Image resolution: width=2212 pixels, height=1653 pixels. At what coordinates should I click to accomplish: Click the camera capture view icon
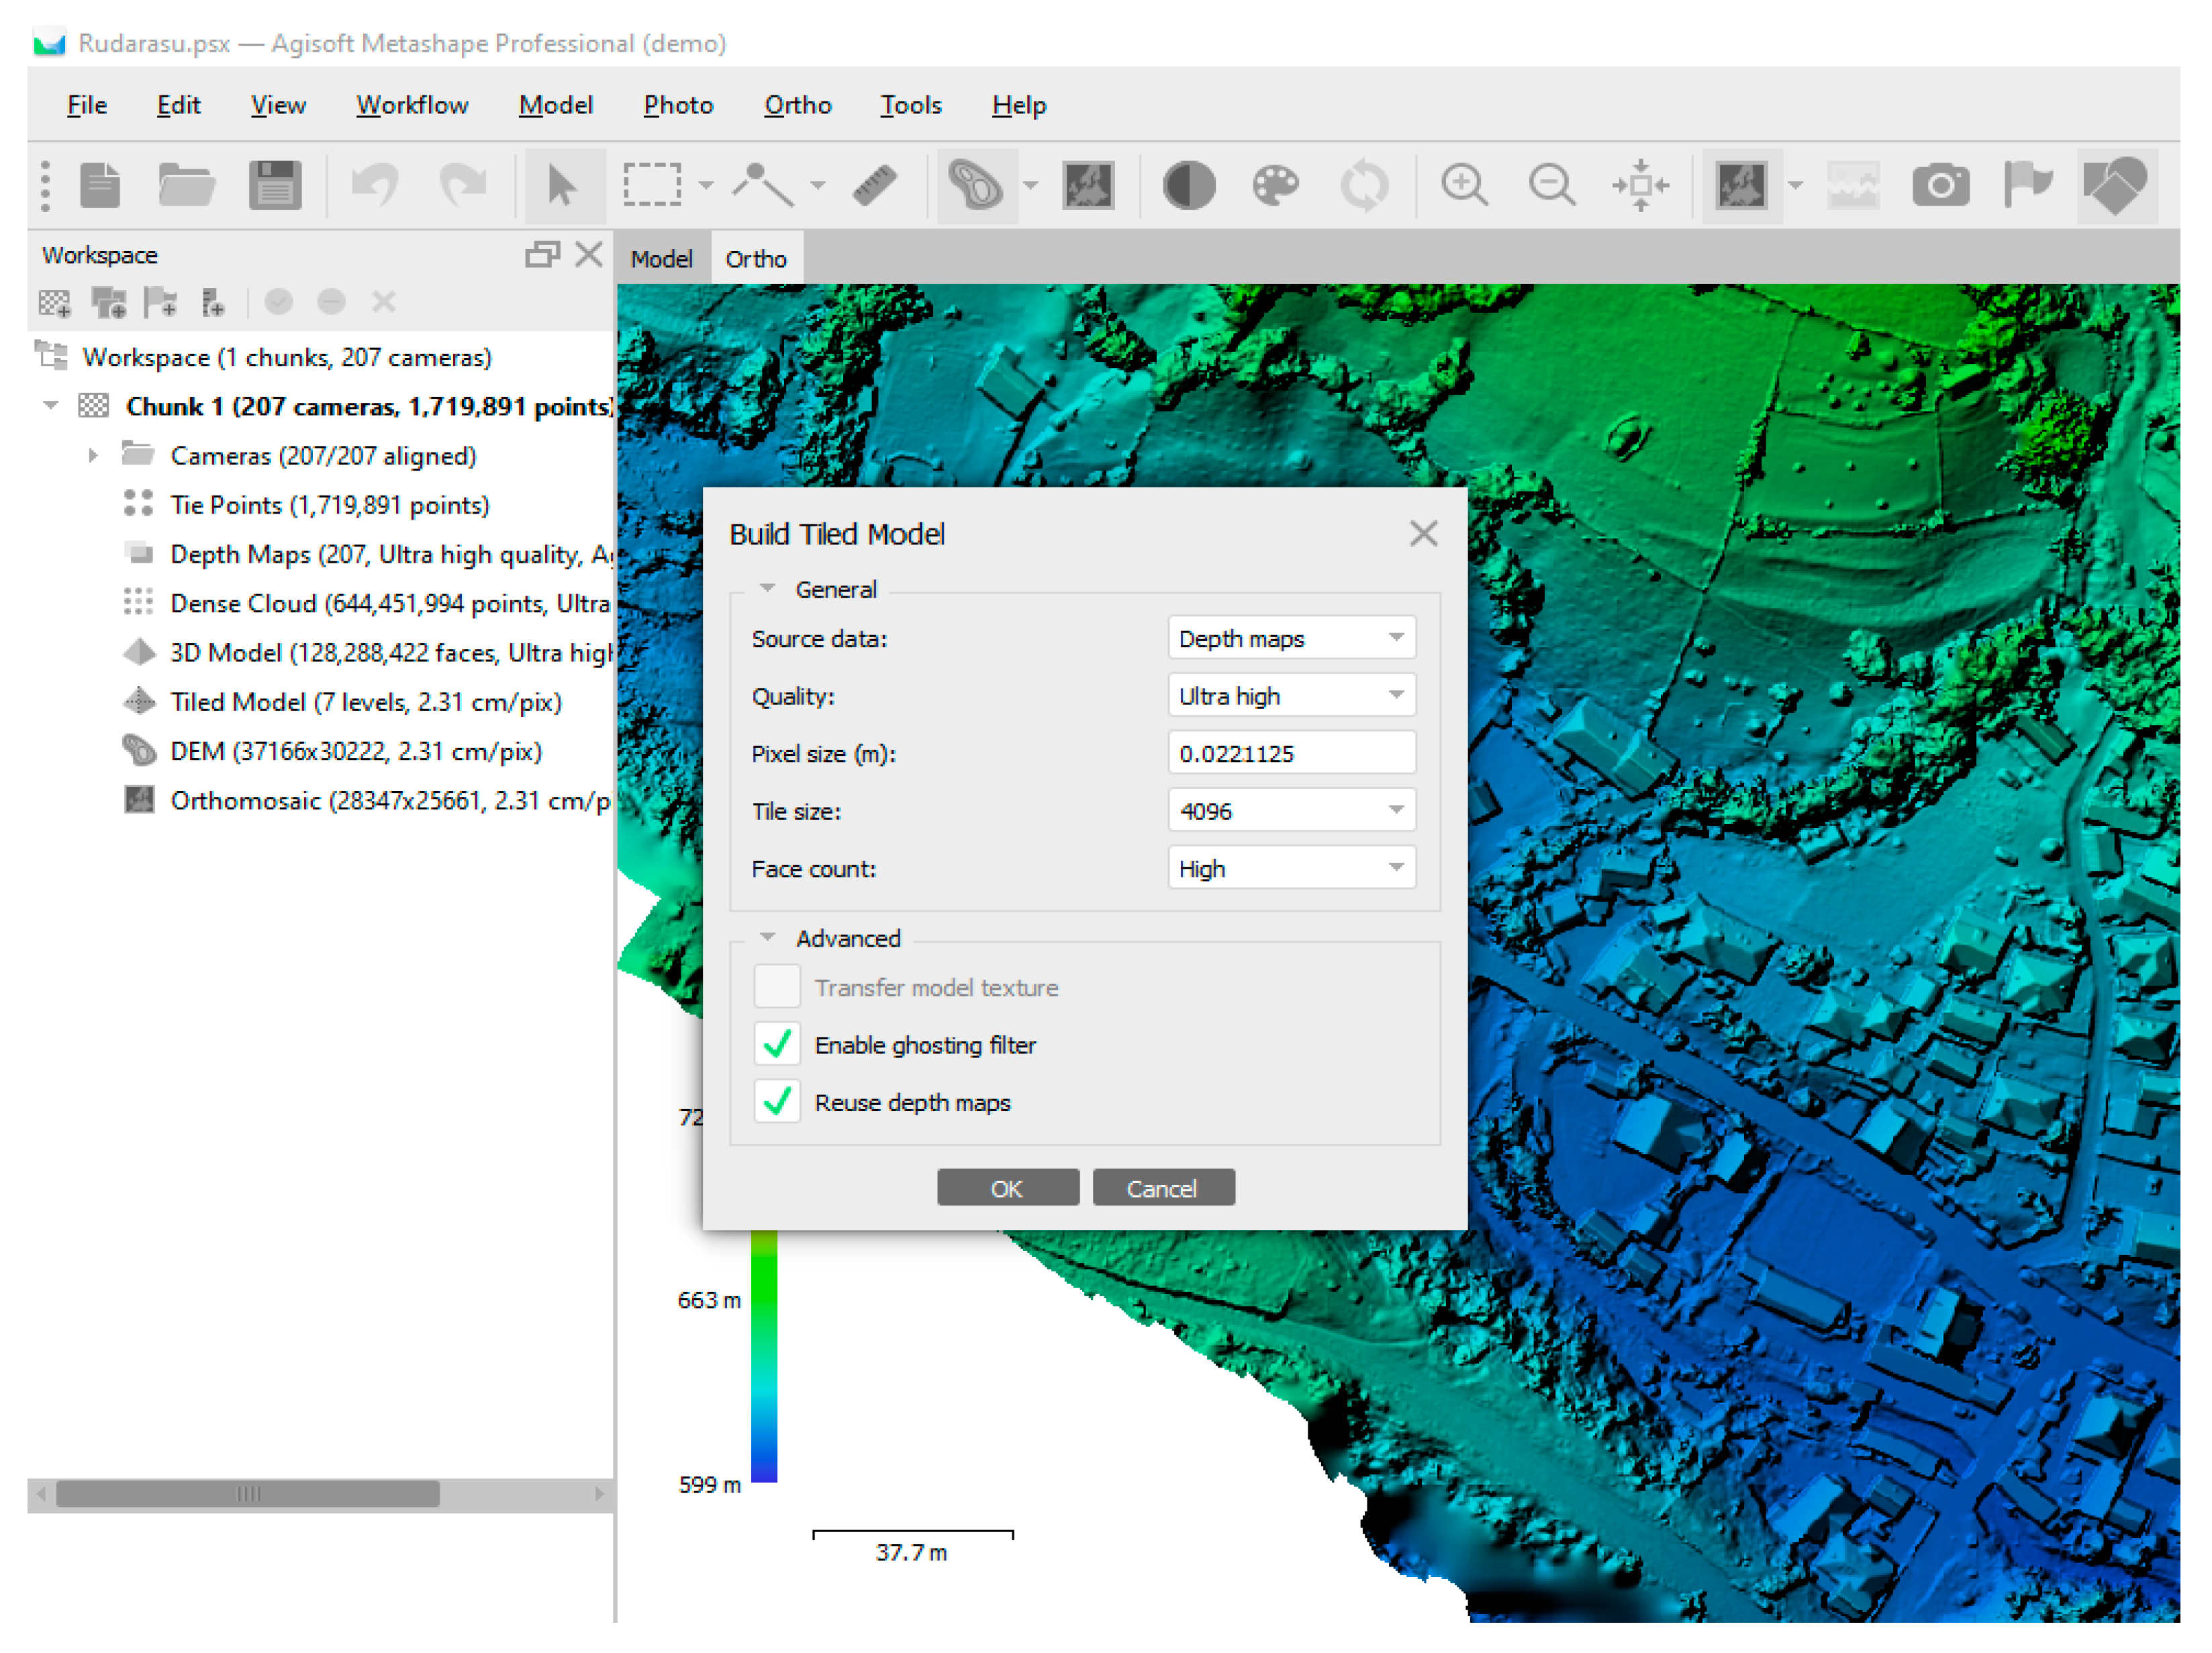tap(1940, 185)
